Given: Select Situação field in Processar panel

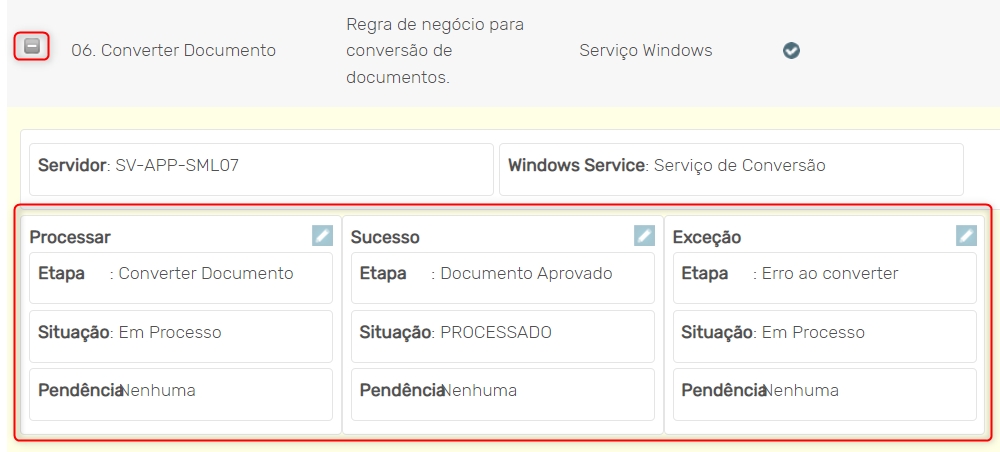Looking at the screenshot, I should [x=181, y=335].
